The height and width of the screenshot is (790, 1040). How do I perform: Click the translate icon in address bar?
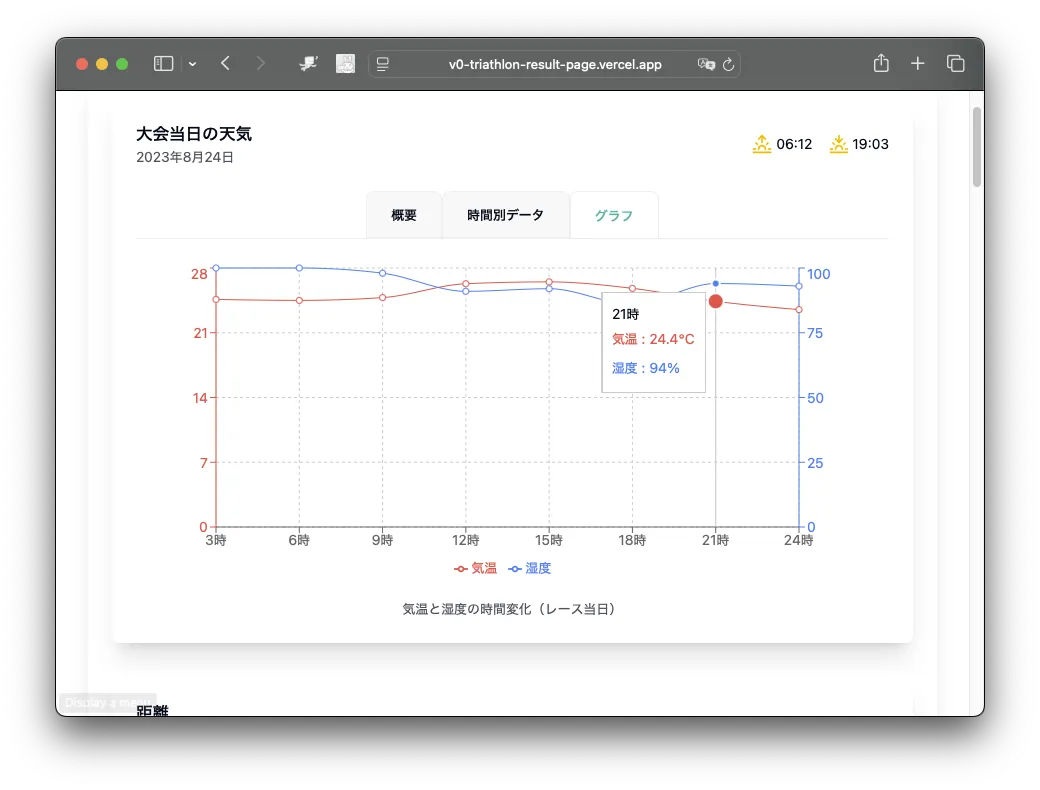click(706, 64)
